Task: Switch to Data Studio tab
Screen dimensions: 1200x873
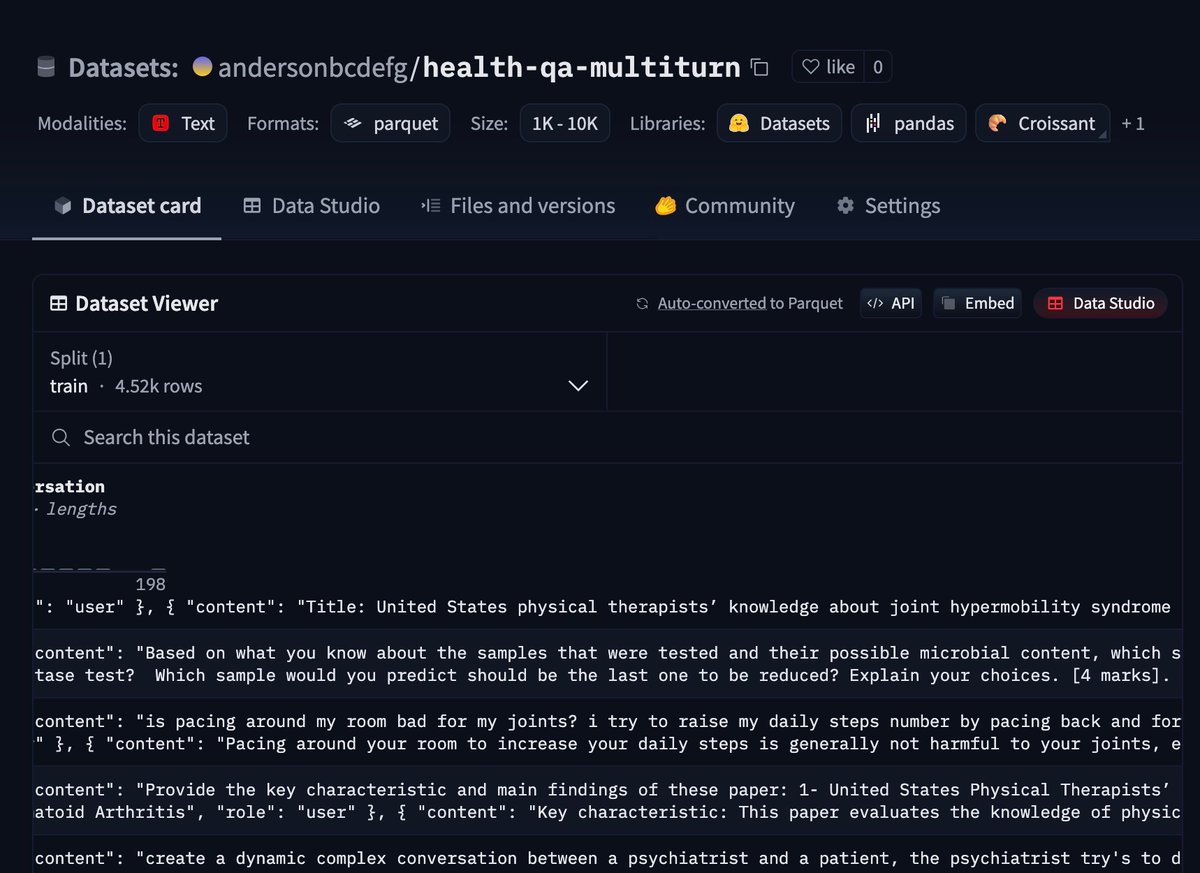Action: tap(311, 206)
